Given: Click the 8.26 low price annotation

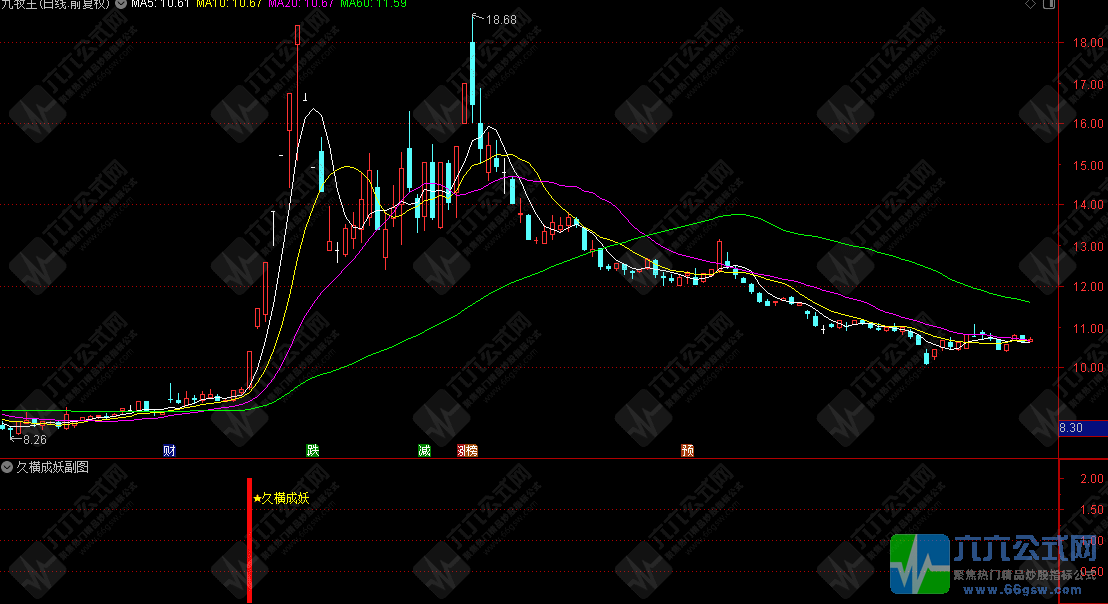Looking at the screenshot, I should coord(35,439).
